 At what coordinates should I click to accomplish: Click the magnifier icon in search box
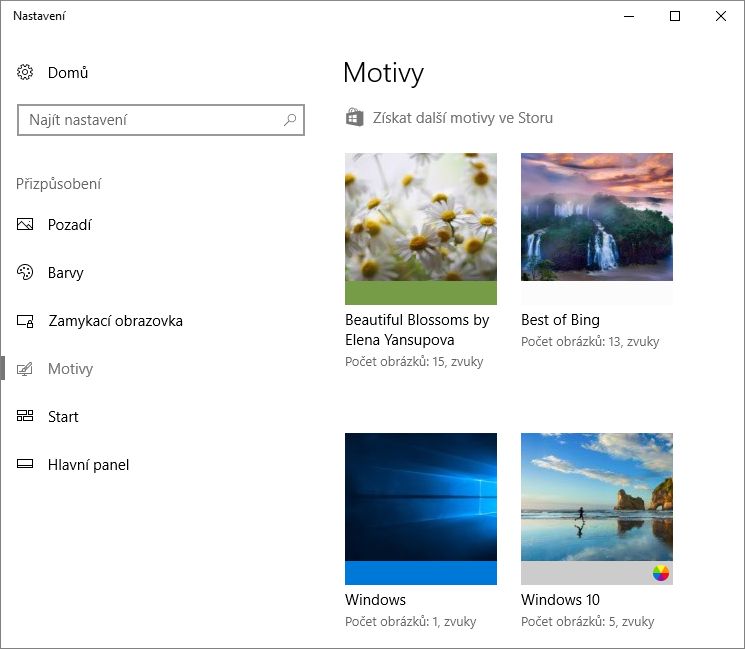290,120
